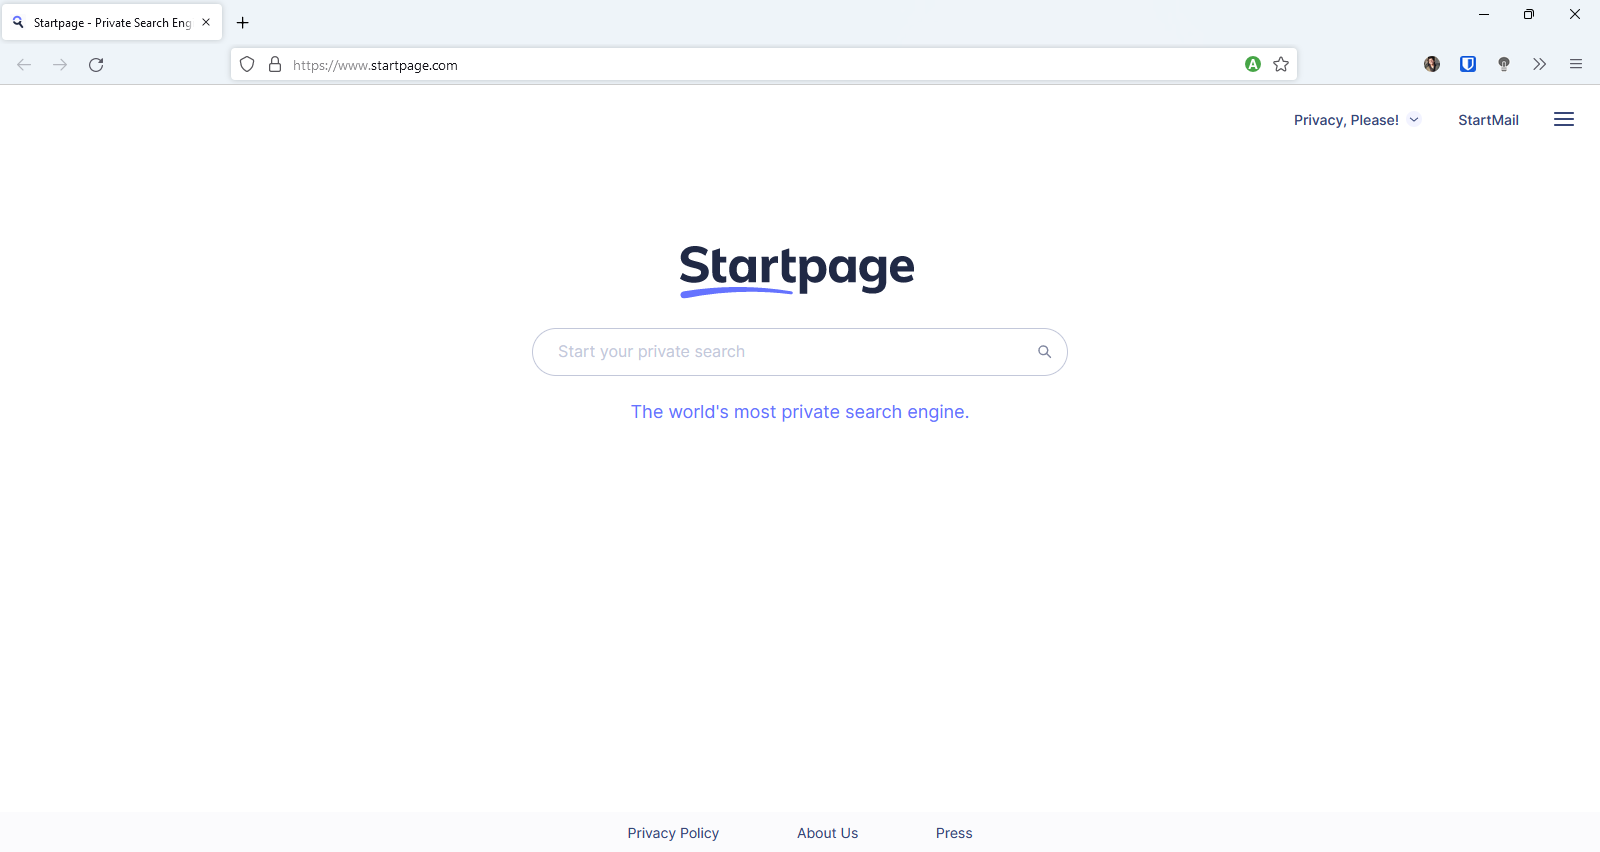Image resolution: width=1600 pixels, height=852 pixels.
Task: Click the search magnifier button
Action: (1044, 352)
